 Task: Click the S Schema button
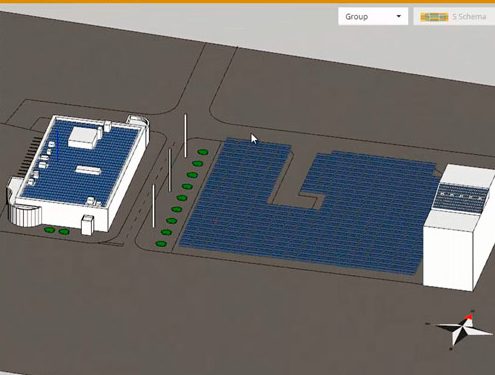click(x=454, y=16)
